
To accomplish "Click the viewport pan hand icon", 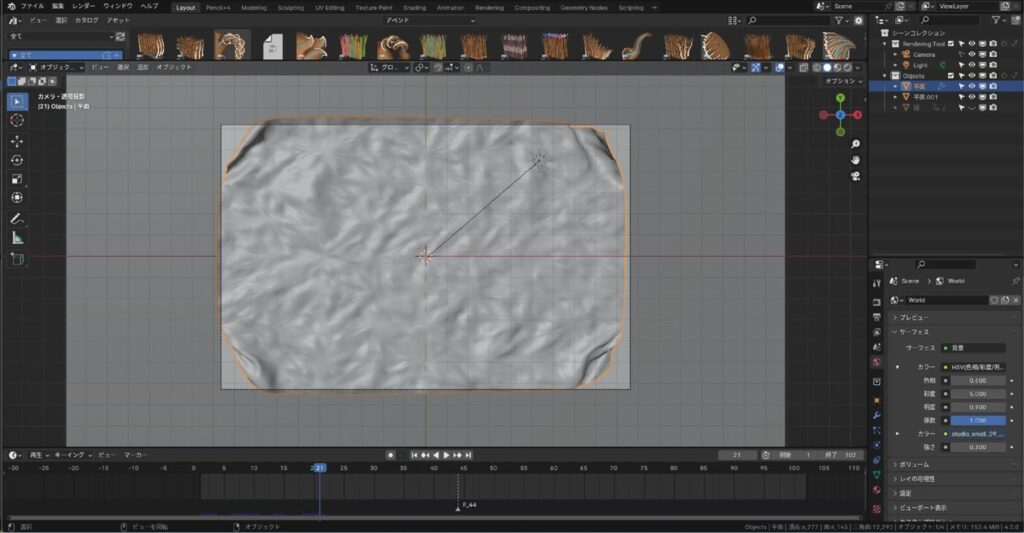I will (856, 160).
